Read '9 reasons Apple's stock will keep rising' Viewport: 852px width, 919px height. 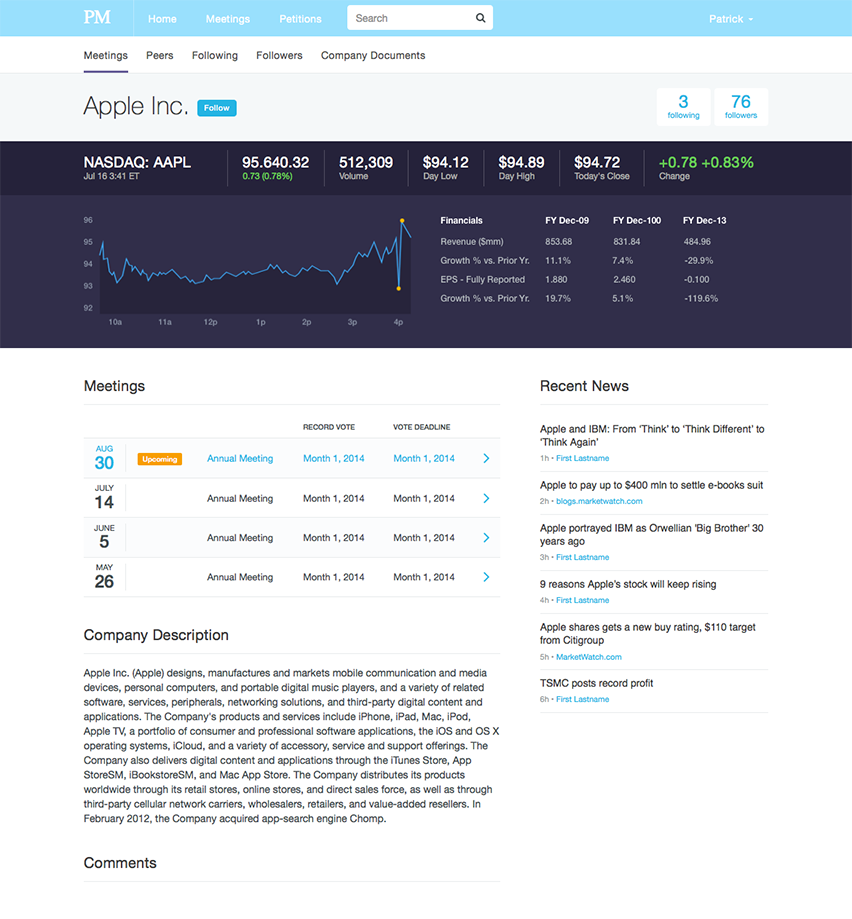[x=628, y=584]
